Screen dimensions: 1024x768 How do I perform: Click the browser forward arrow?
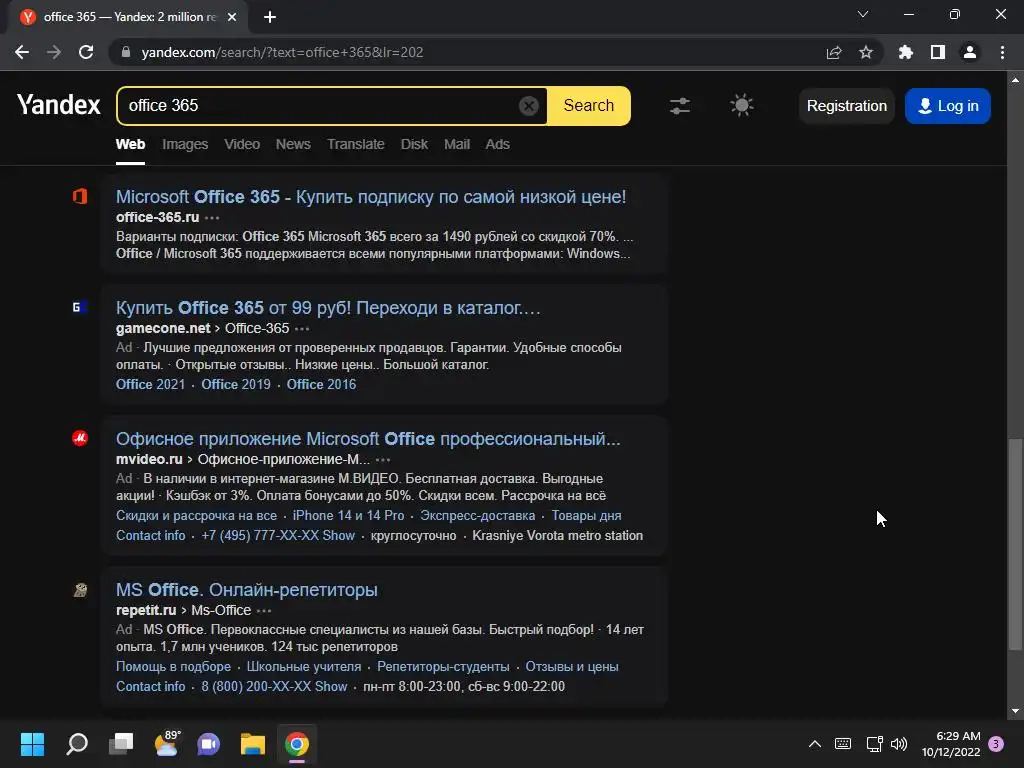click(54, 52)
